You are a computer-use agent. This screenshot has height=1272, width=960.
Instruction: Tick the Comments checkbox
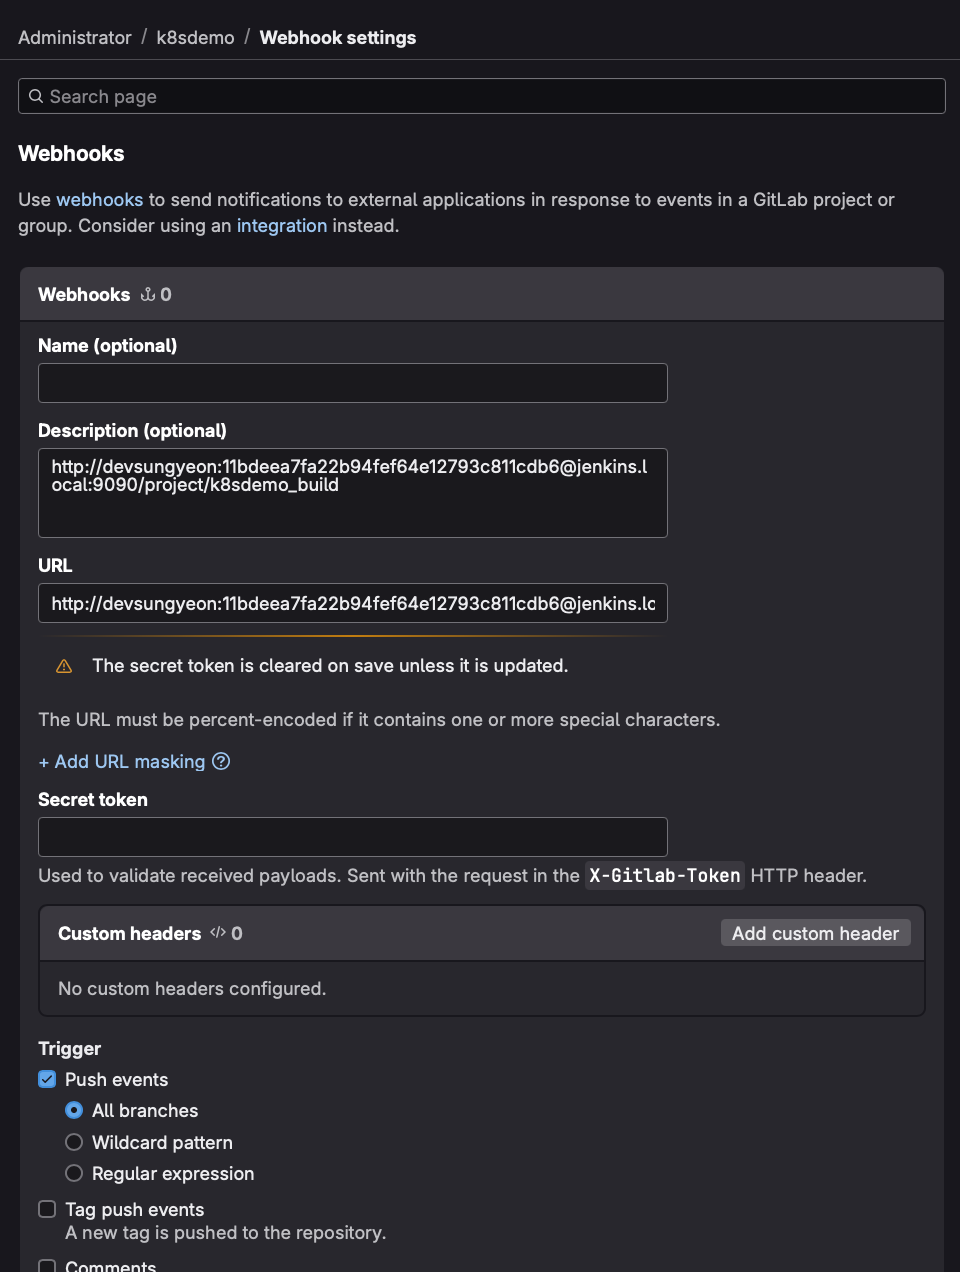pyautogui.click(x=47, y=1266)
